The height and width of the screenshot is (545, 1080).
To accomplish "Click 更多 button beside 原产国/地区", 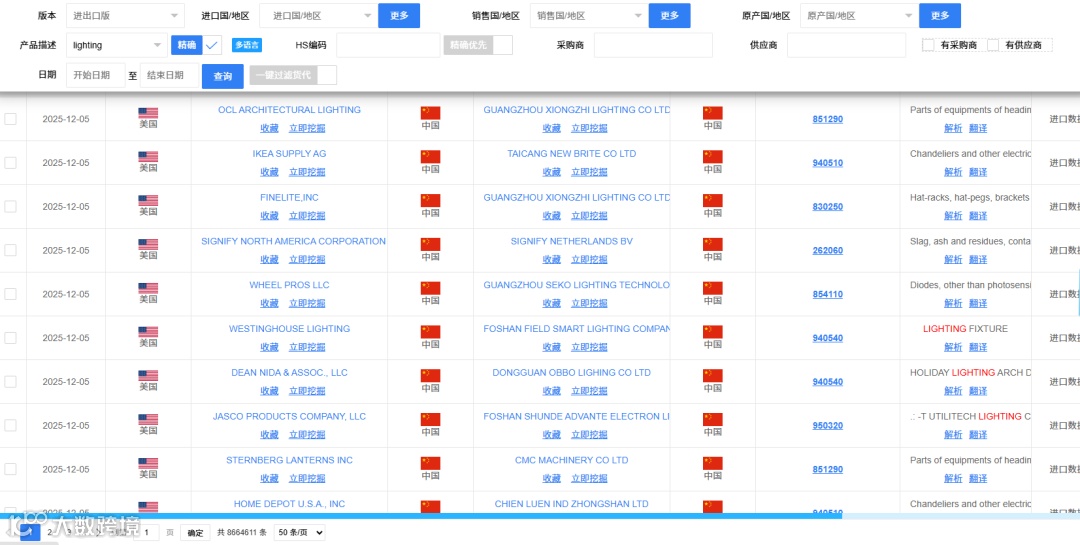I will (x=939, y=15).
